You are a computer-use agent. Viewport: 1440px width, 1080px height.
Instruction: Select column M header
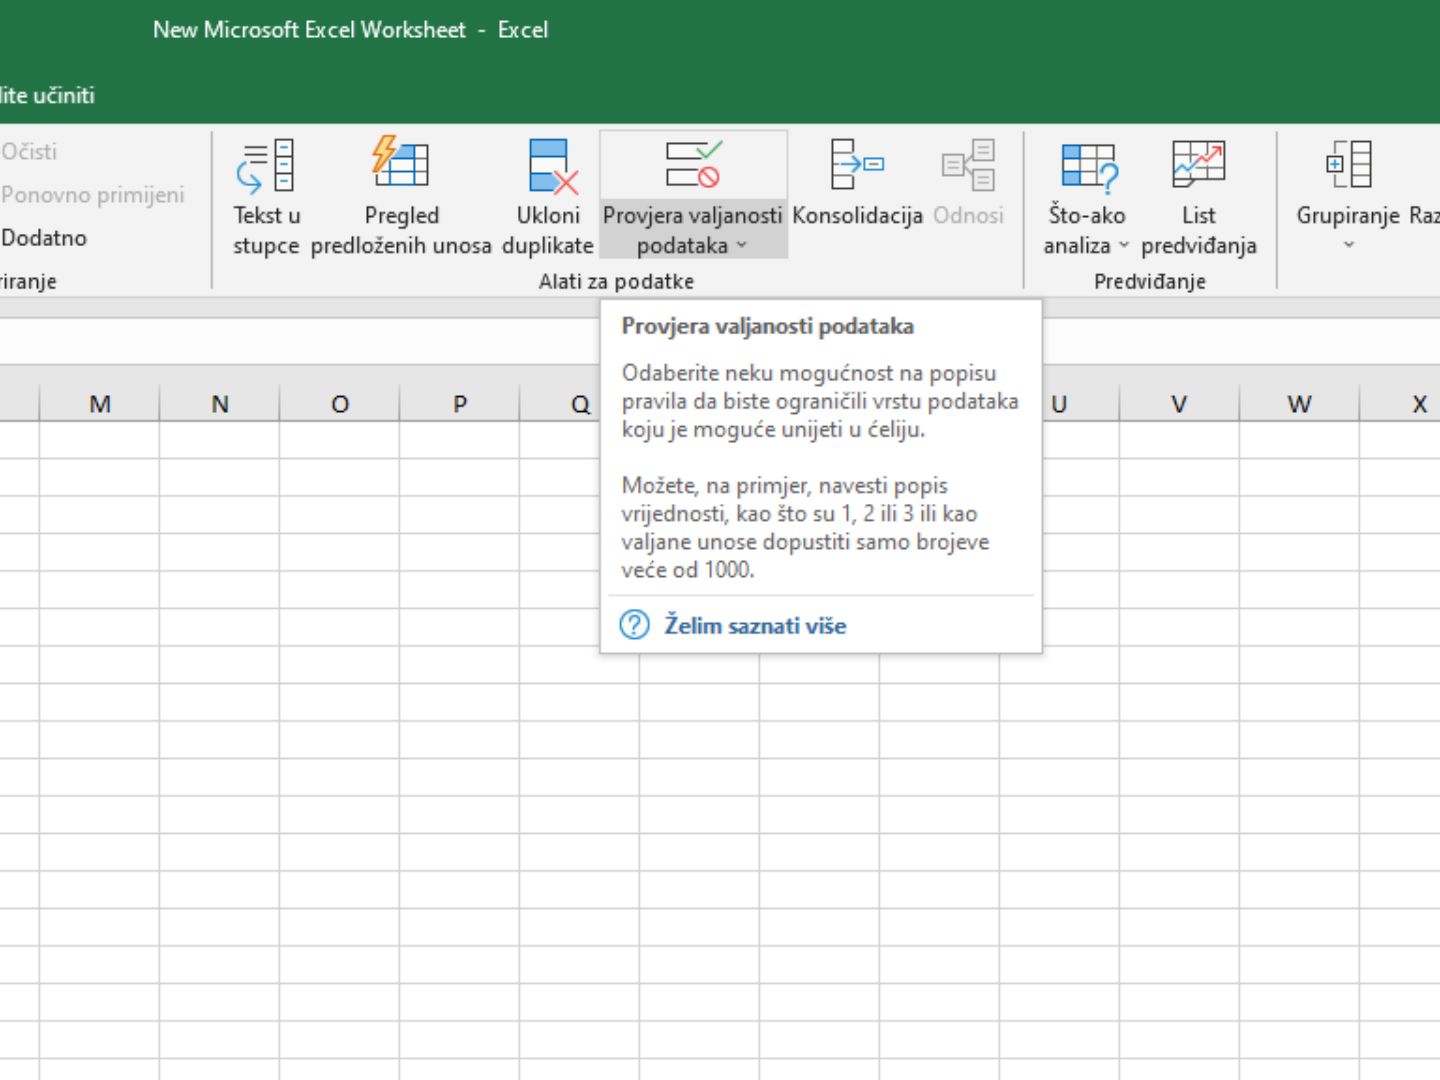tap(100, 404)
